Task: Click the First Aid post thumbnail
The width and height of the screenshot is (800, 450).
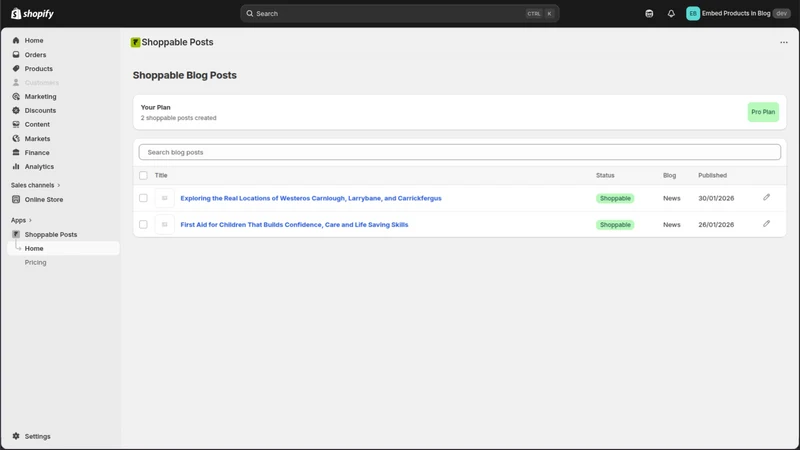Action: point(164,224)
